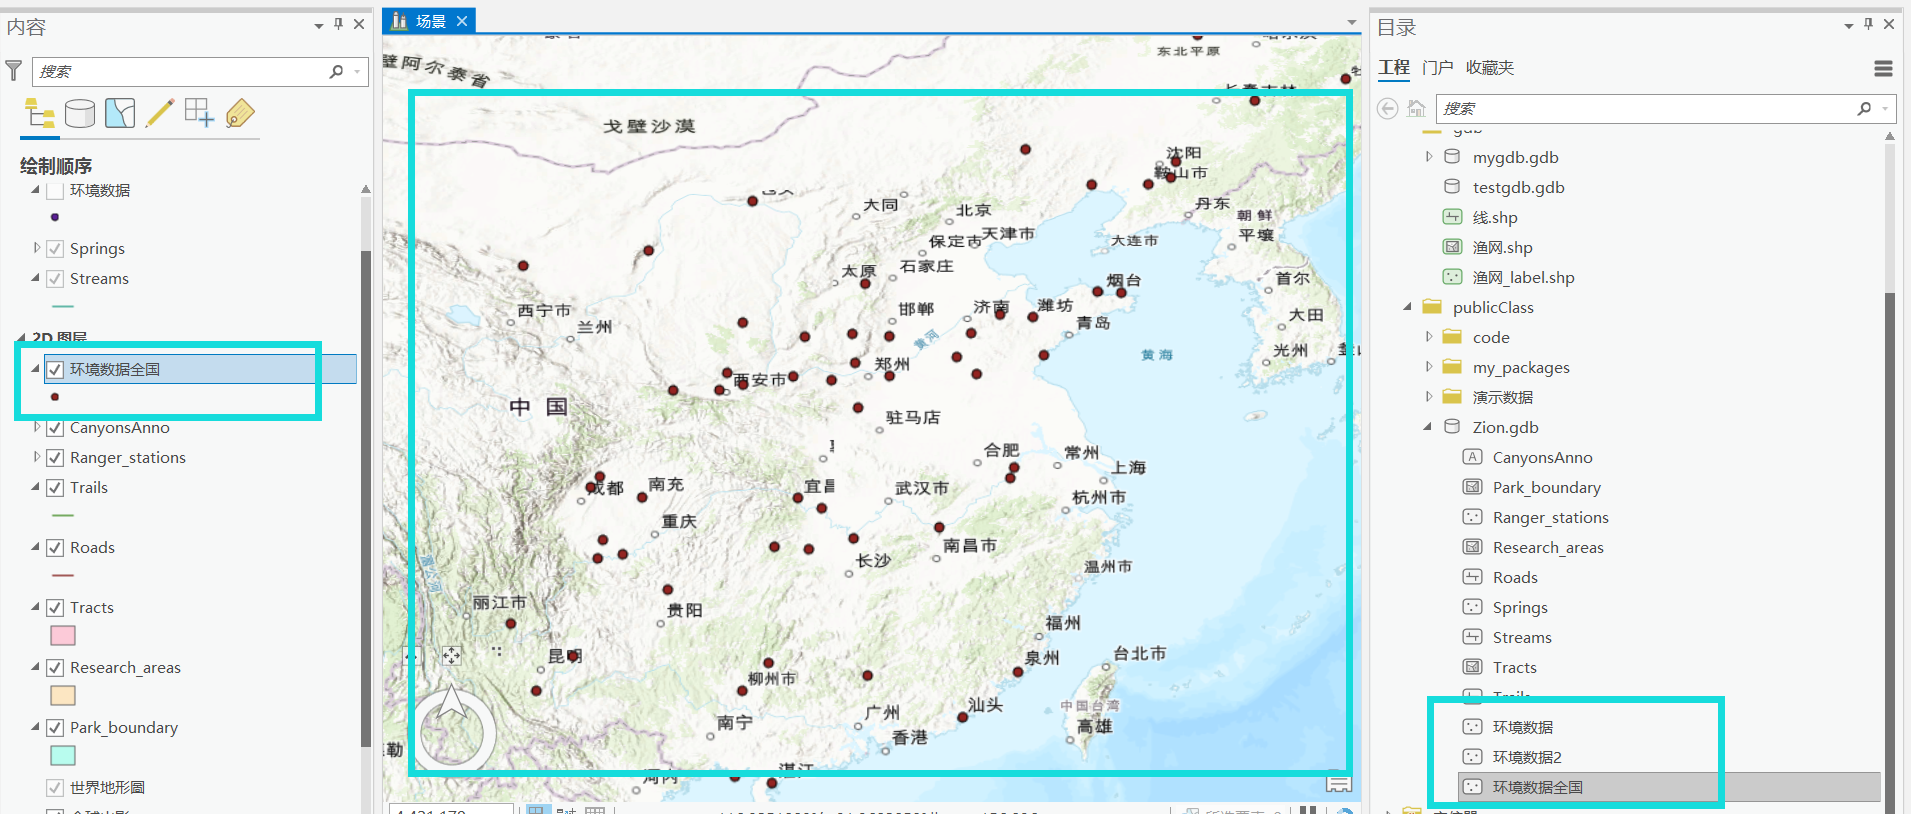Open the Catalog pane hamburger menu
This screenshot has height=814, width=1911.
click(x=1883, y=68)
